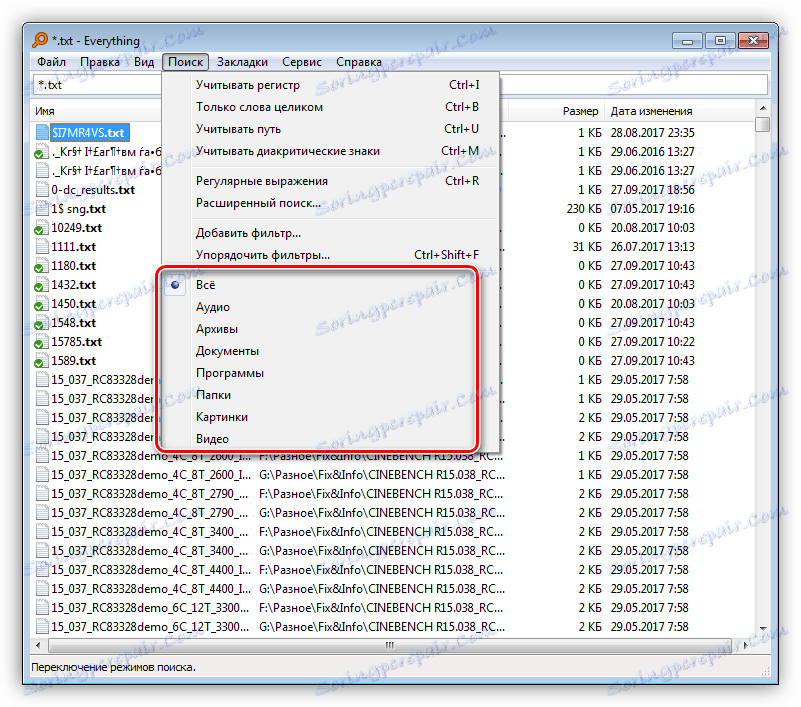Open the Файл menu
Viewport: 801px width, 707px height.
pyautogui.click(x=51, y=62)
